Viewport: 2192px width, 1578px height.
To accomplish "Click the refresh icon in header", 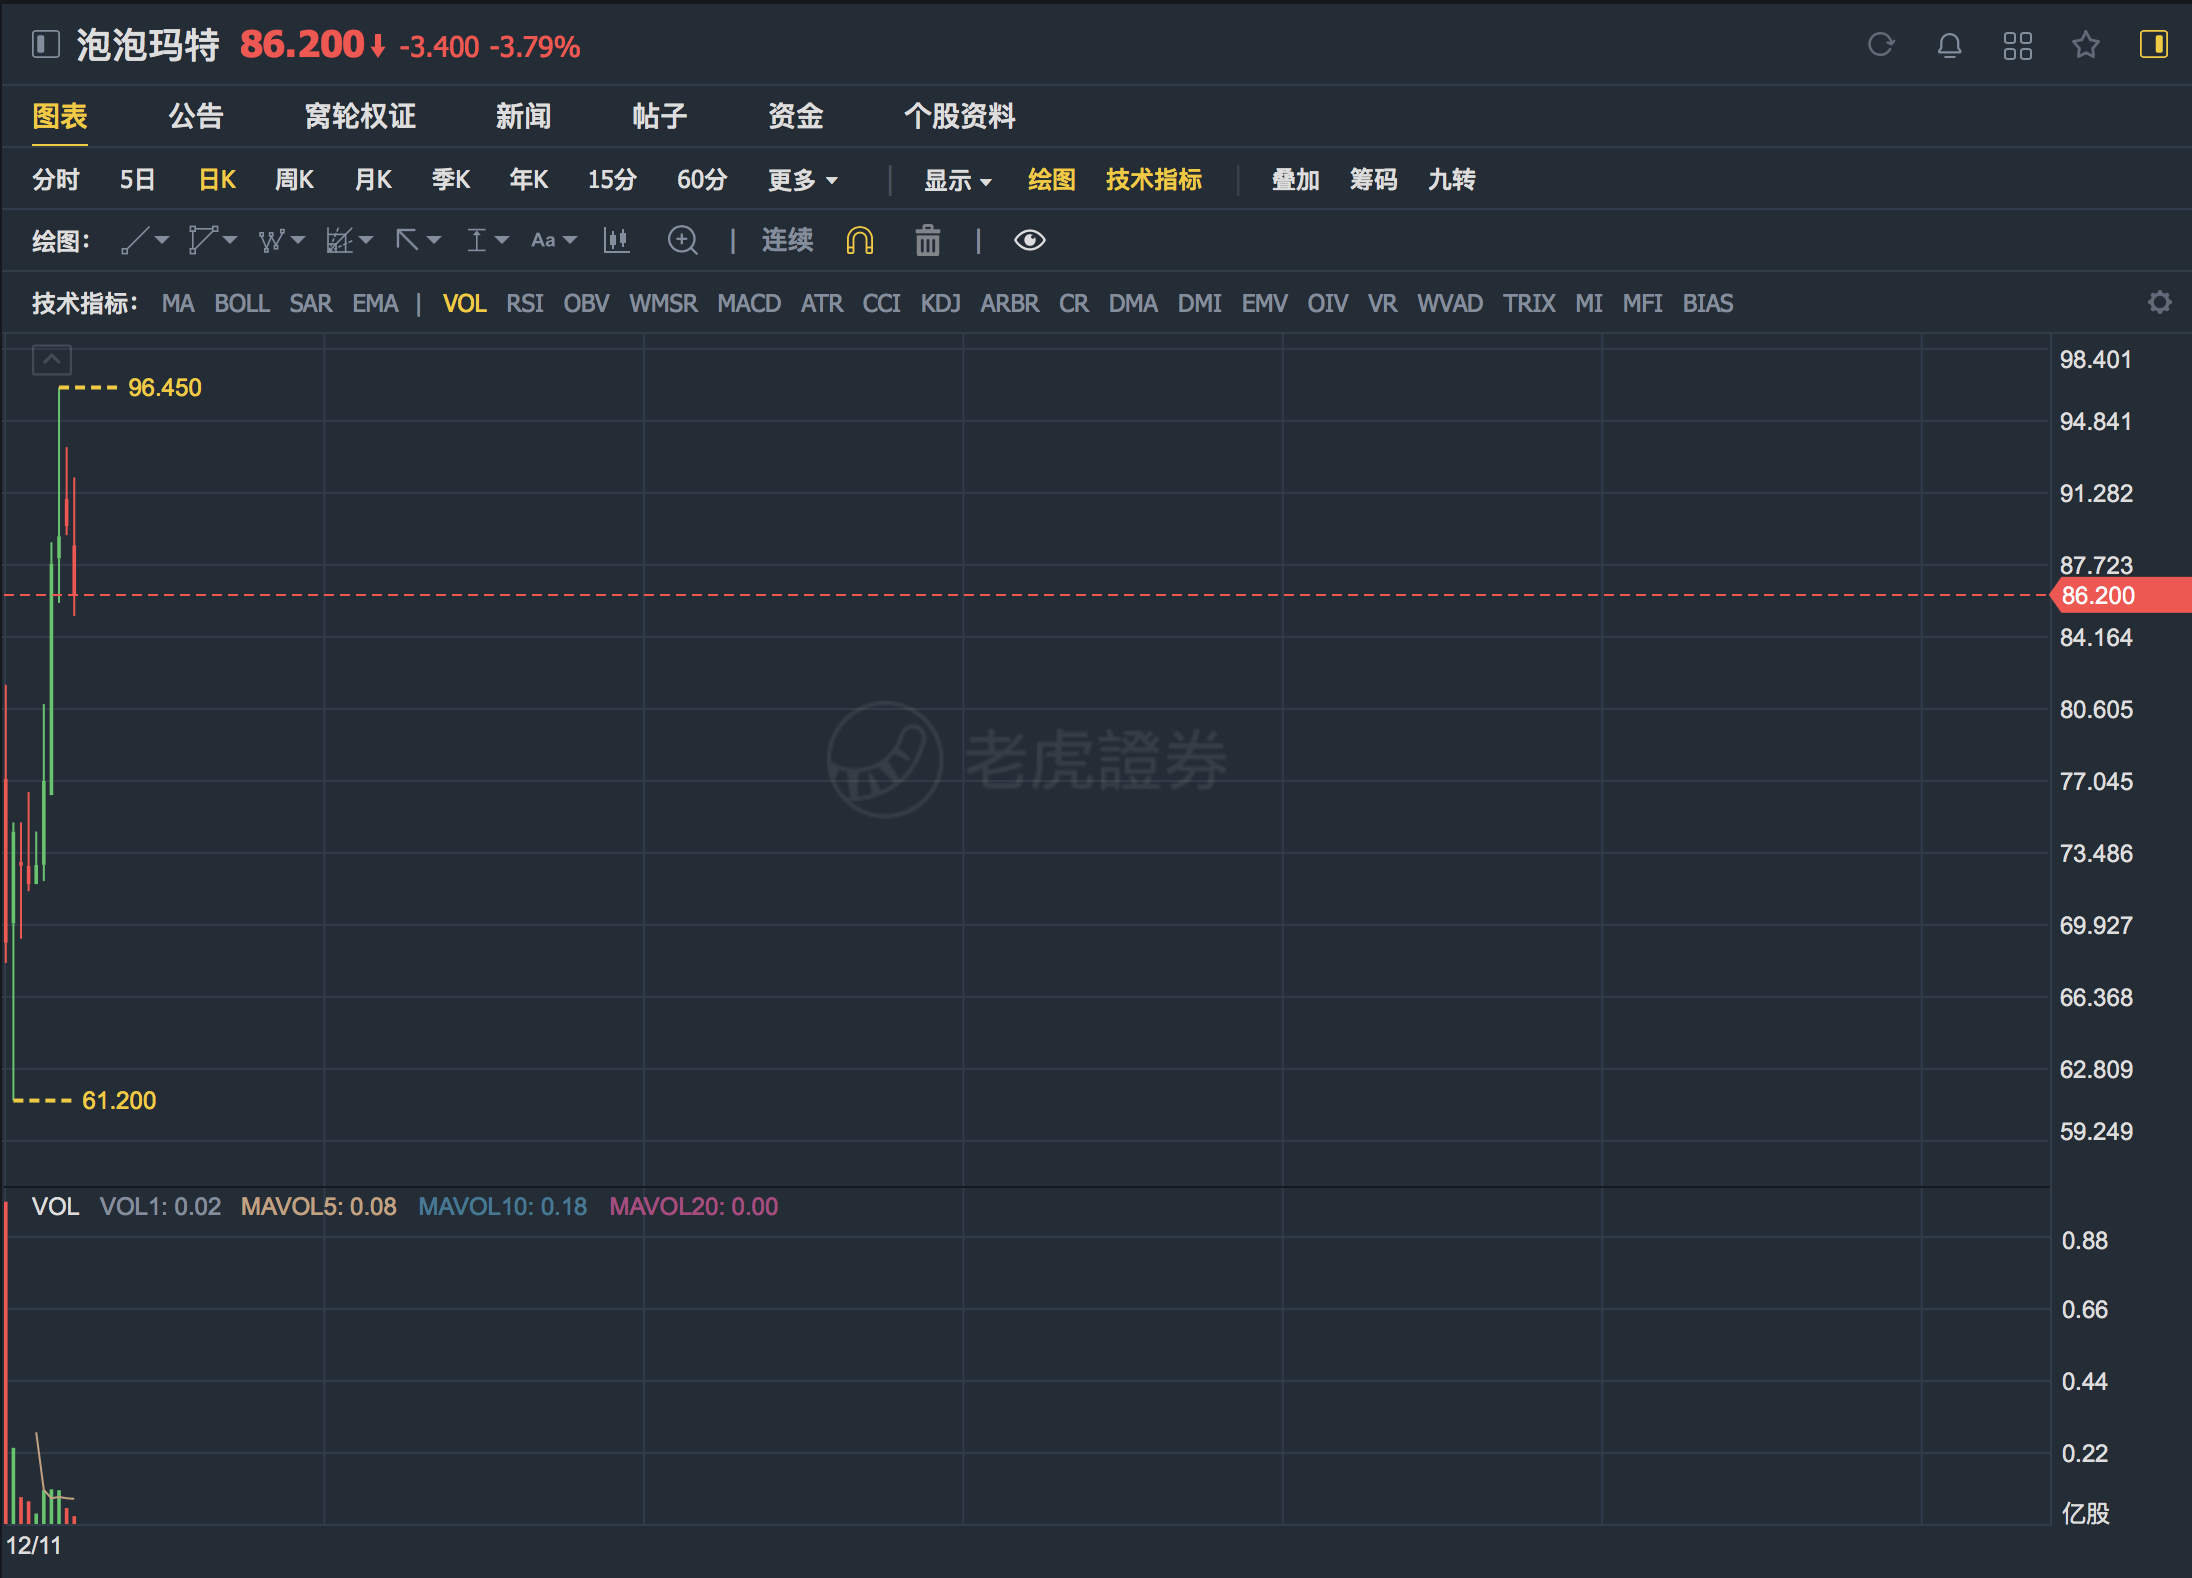I will (x=1881, y=45).
